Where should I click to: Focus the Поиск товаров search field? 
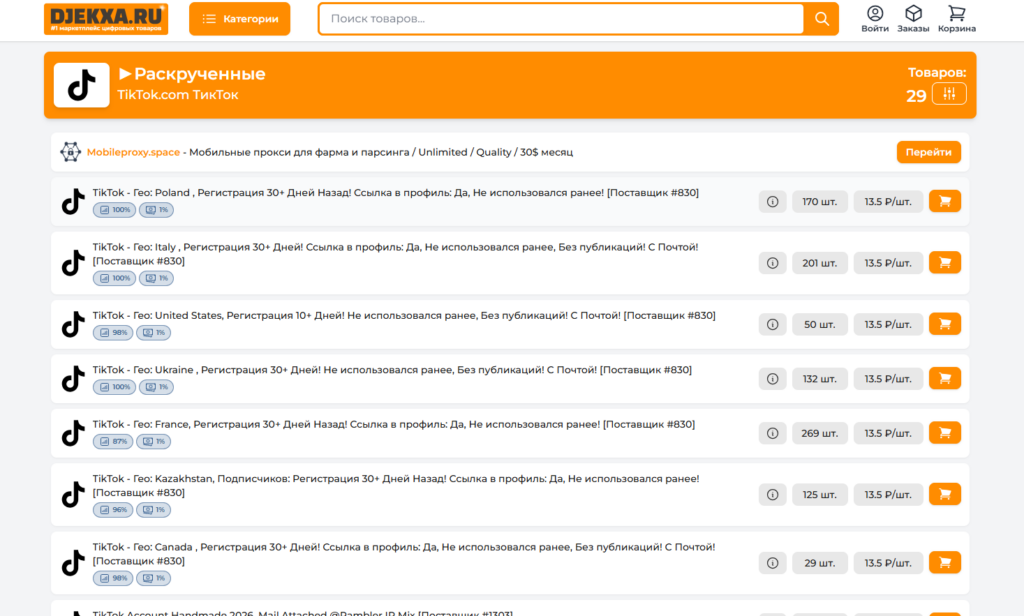pos(561,19)
